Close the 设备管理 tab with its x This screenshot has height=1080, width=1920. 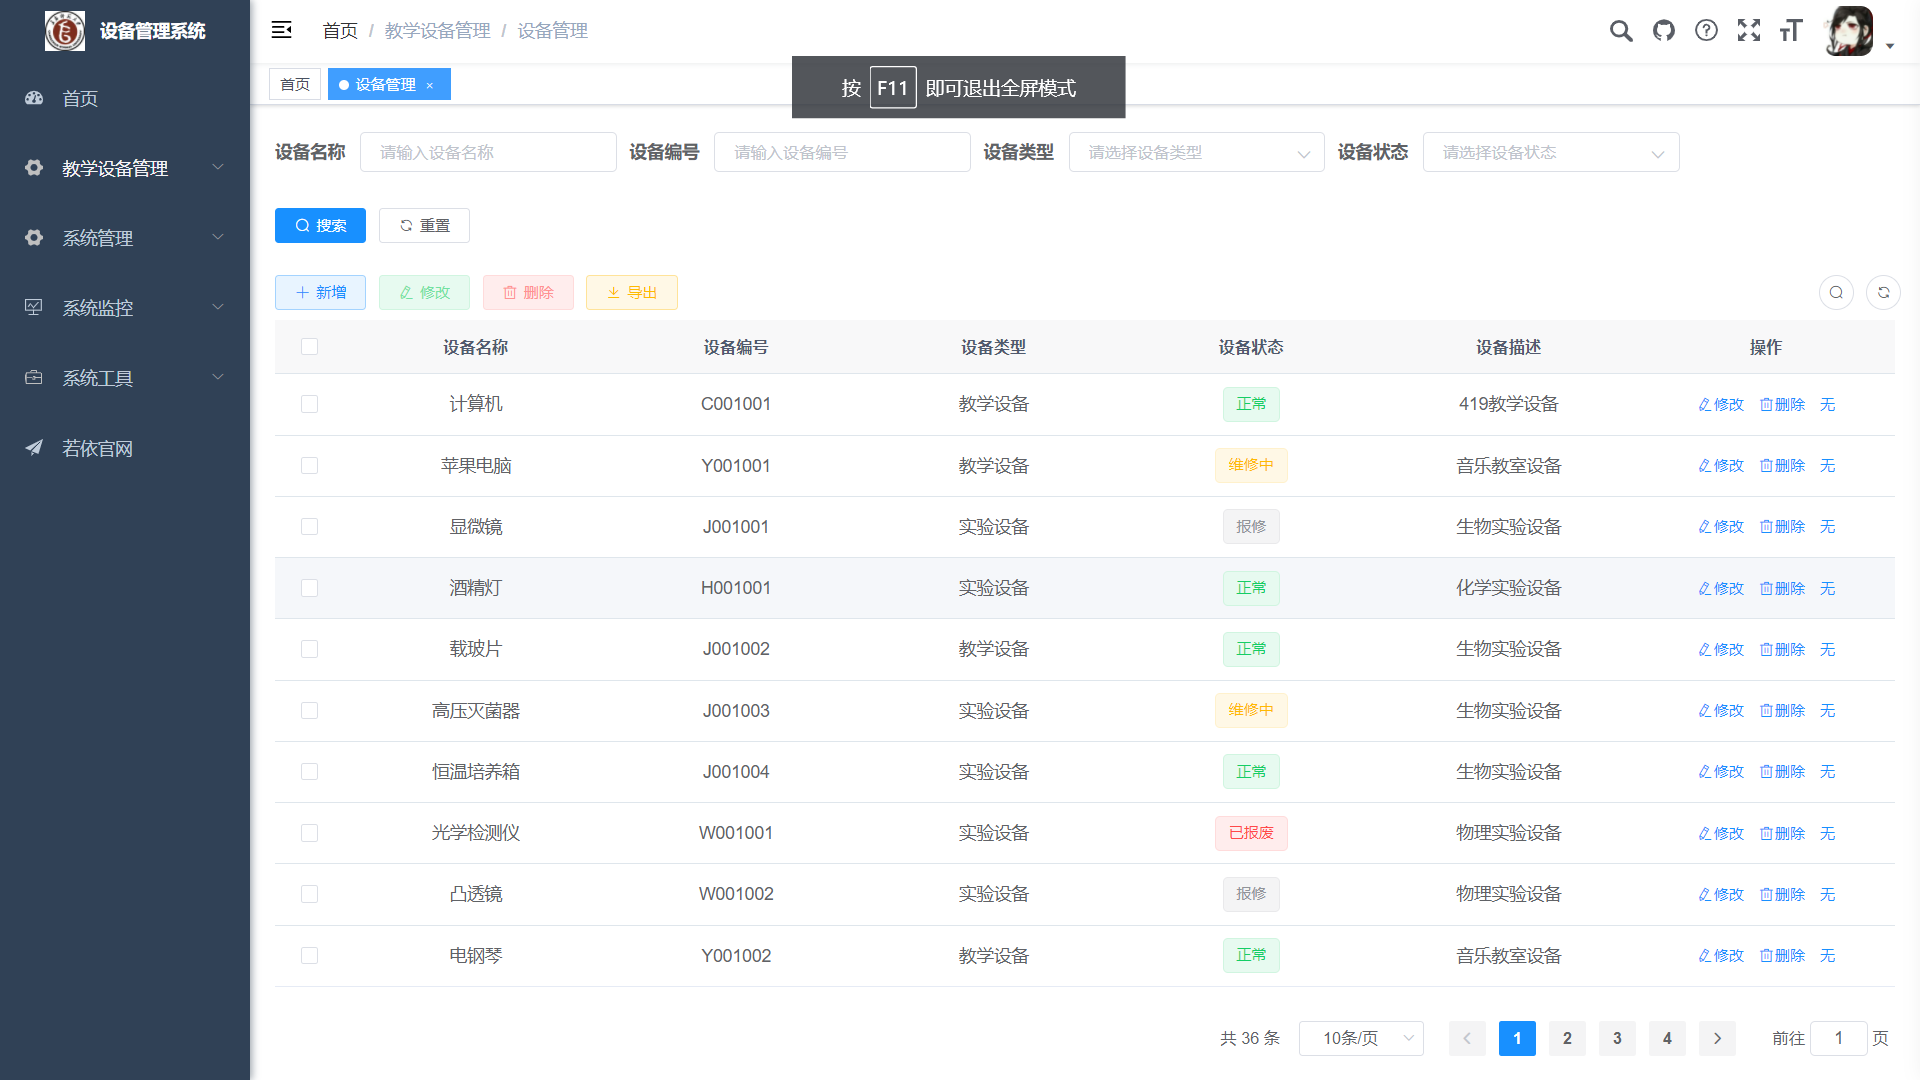click(430, 86)
